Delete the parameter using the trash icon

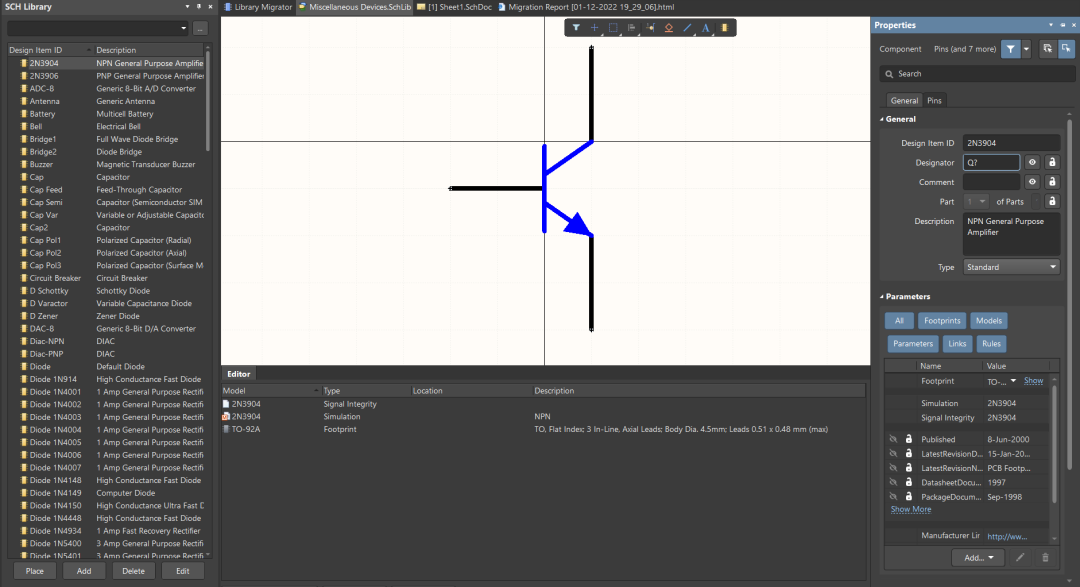[x=1045, y=557]
